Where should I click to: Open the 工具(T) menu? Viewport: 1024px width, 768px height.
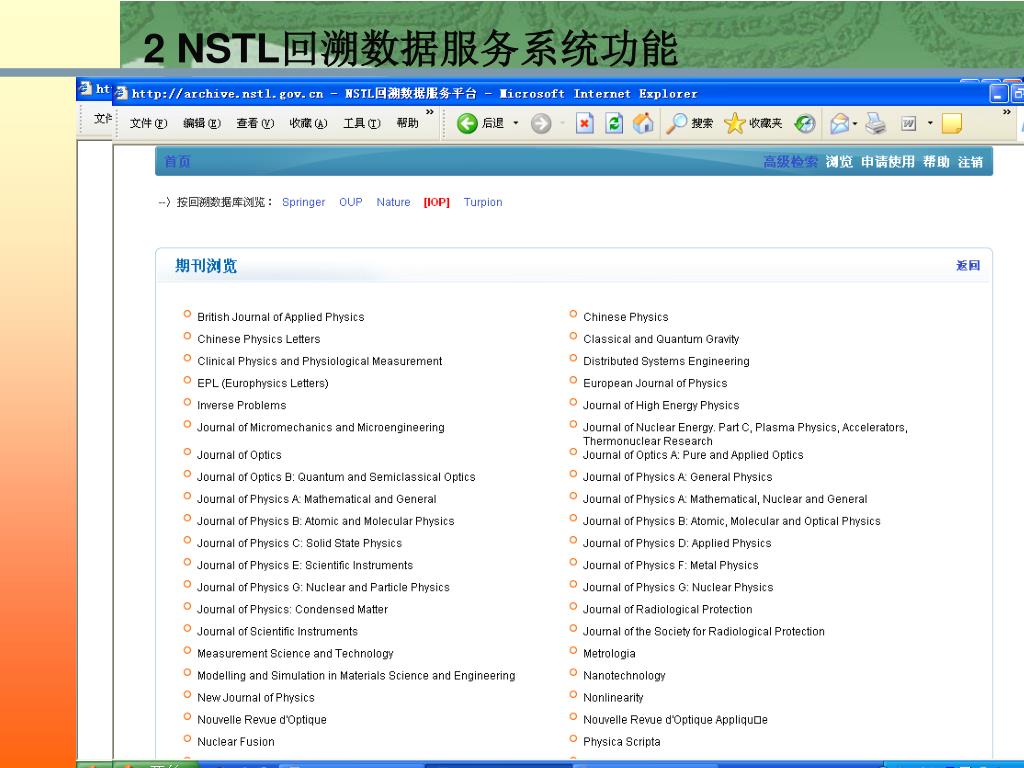point(362,123)
